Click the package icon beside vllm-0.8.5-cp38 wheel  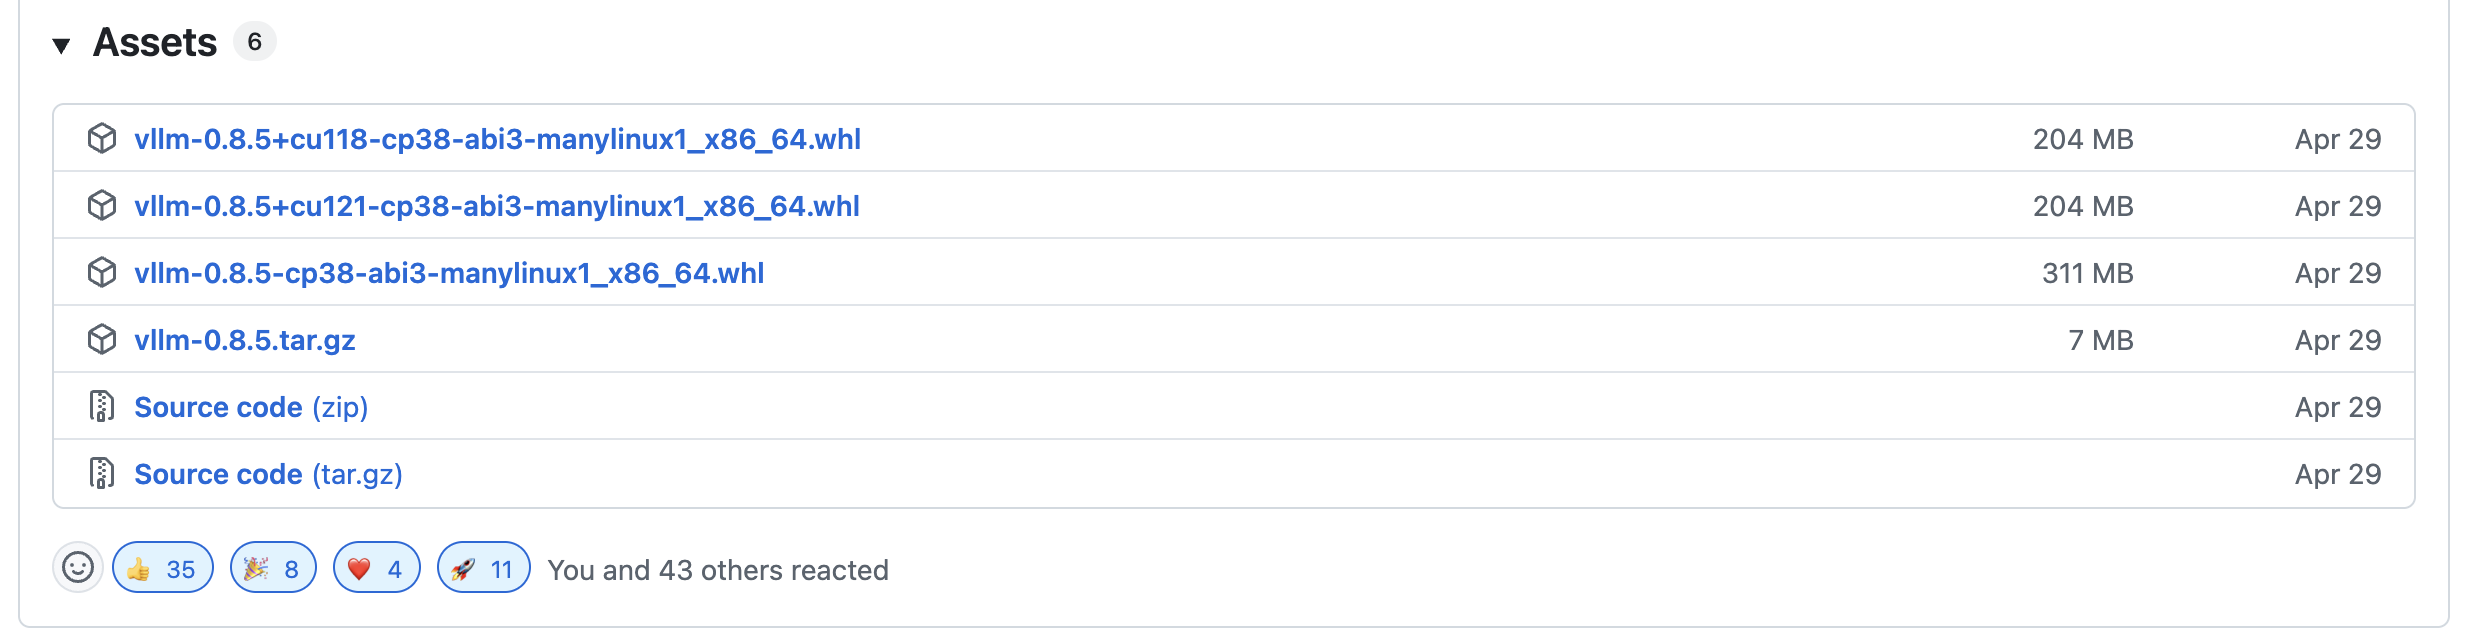101,273
